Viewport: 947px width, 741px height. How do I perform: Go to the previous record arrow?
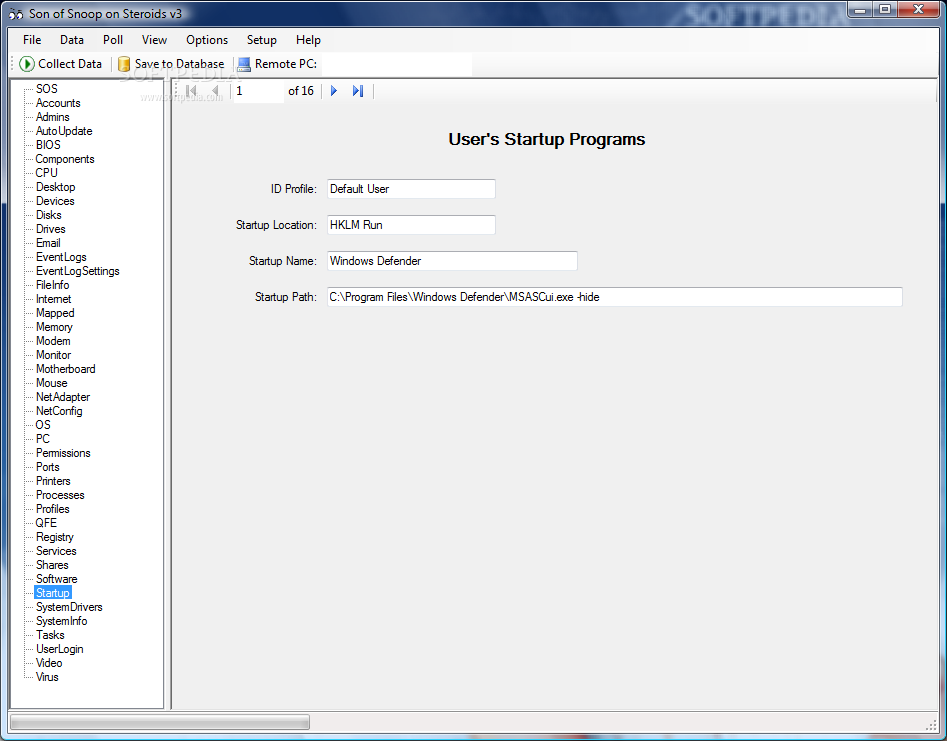tap(215, 91)
